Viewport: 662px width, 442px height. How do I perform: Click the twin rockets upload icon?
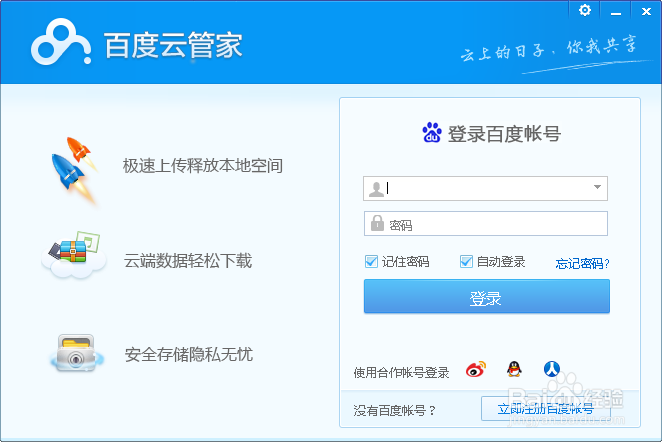(x=75, y=170)
